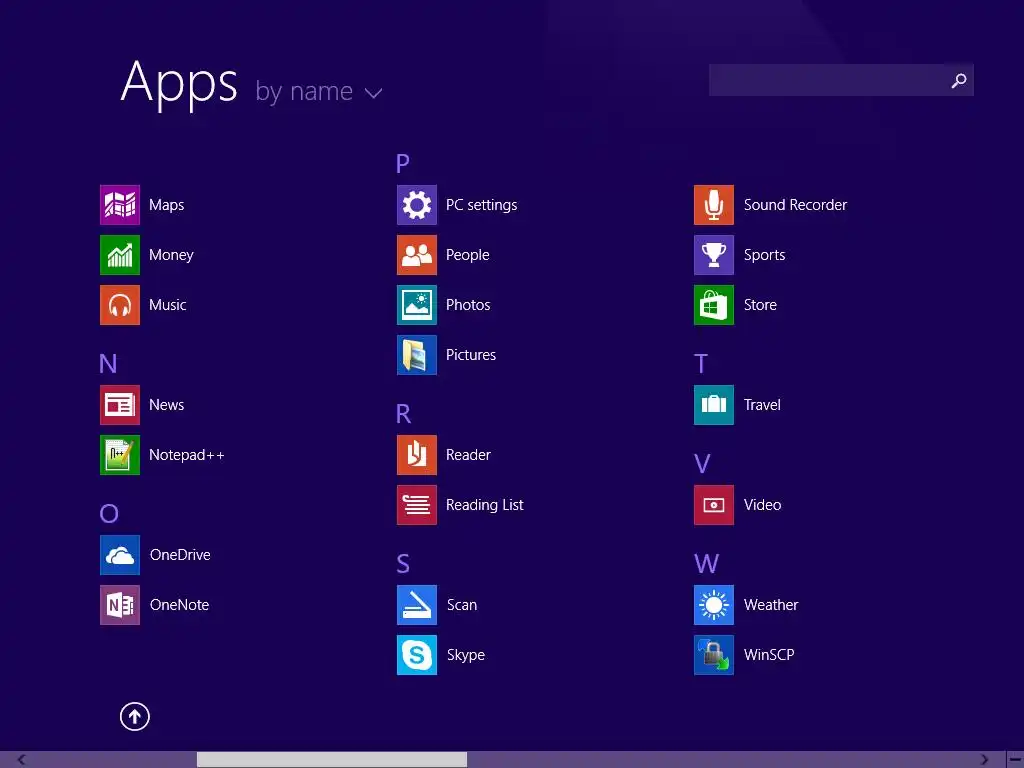This screenshot has width=1024, height=768.
Task: Click the 'Pictures' text label
Action: (x=471, y=355)
